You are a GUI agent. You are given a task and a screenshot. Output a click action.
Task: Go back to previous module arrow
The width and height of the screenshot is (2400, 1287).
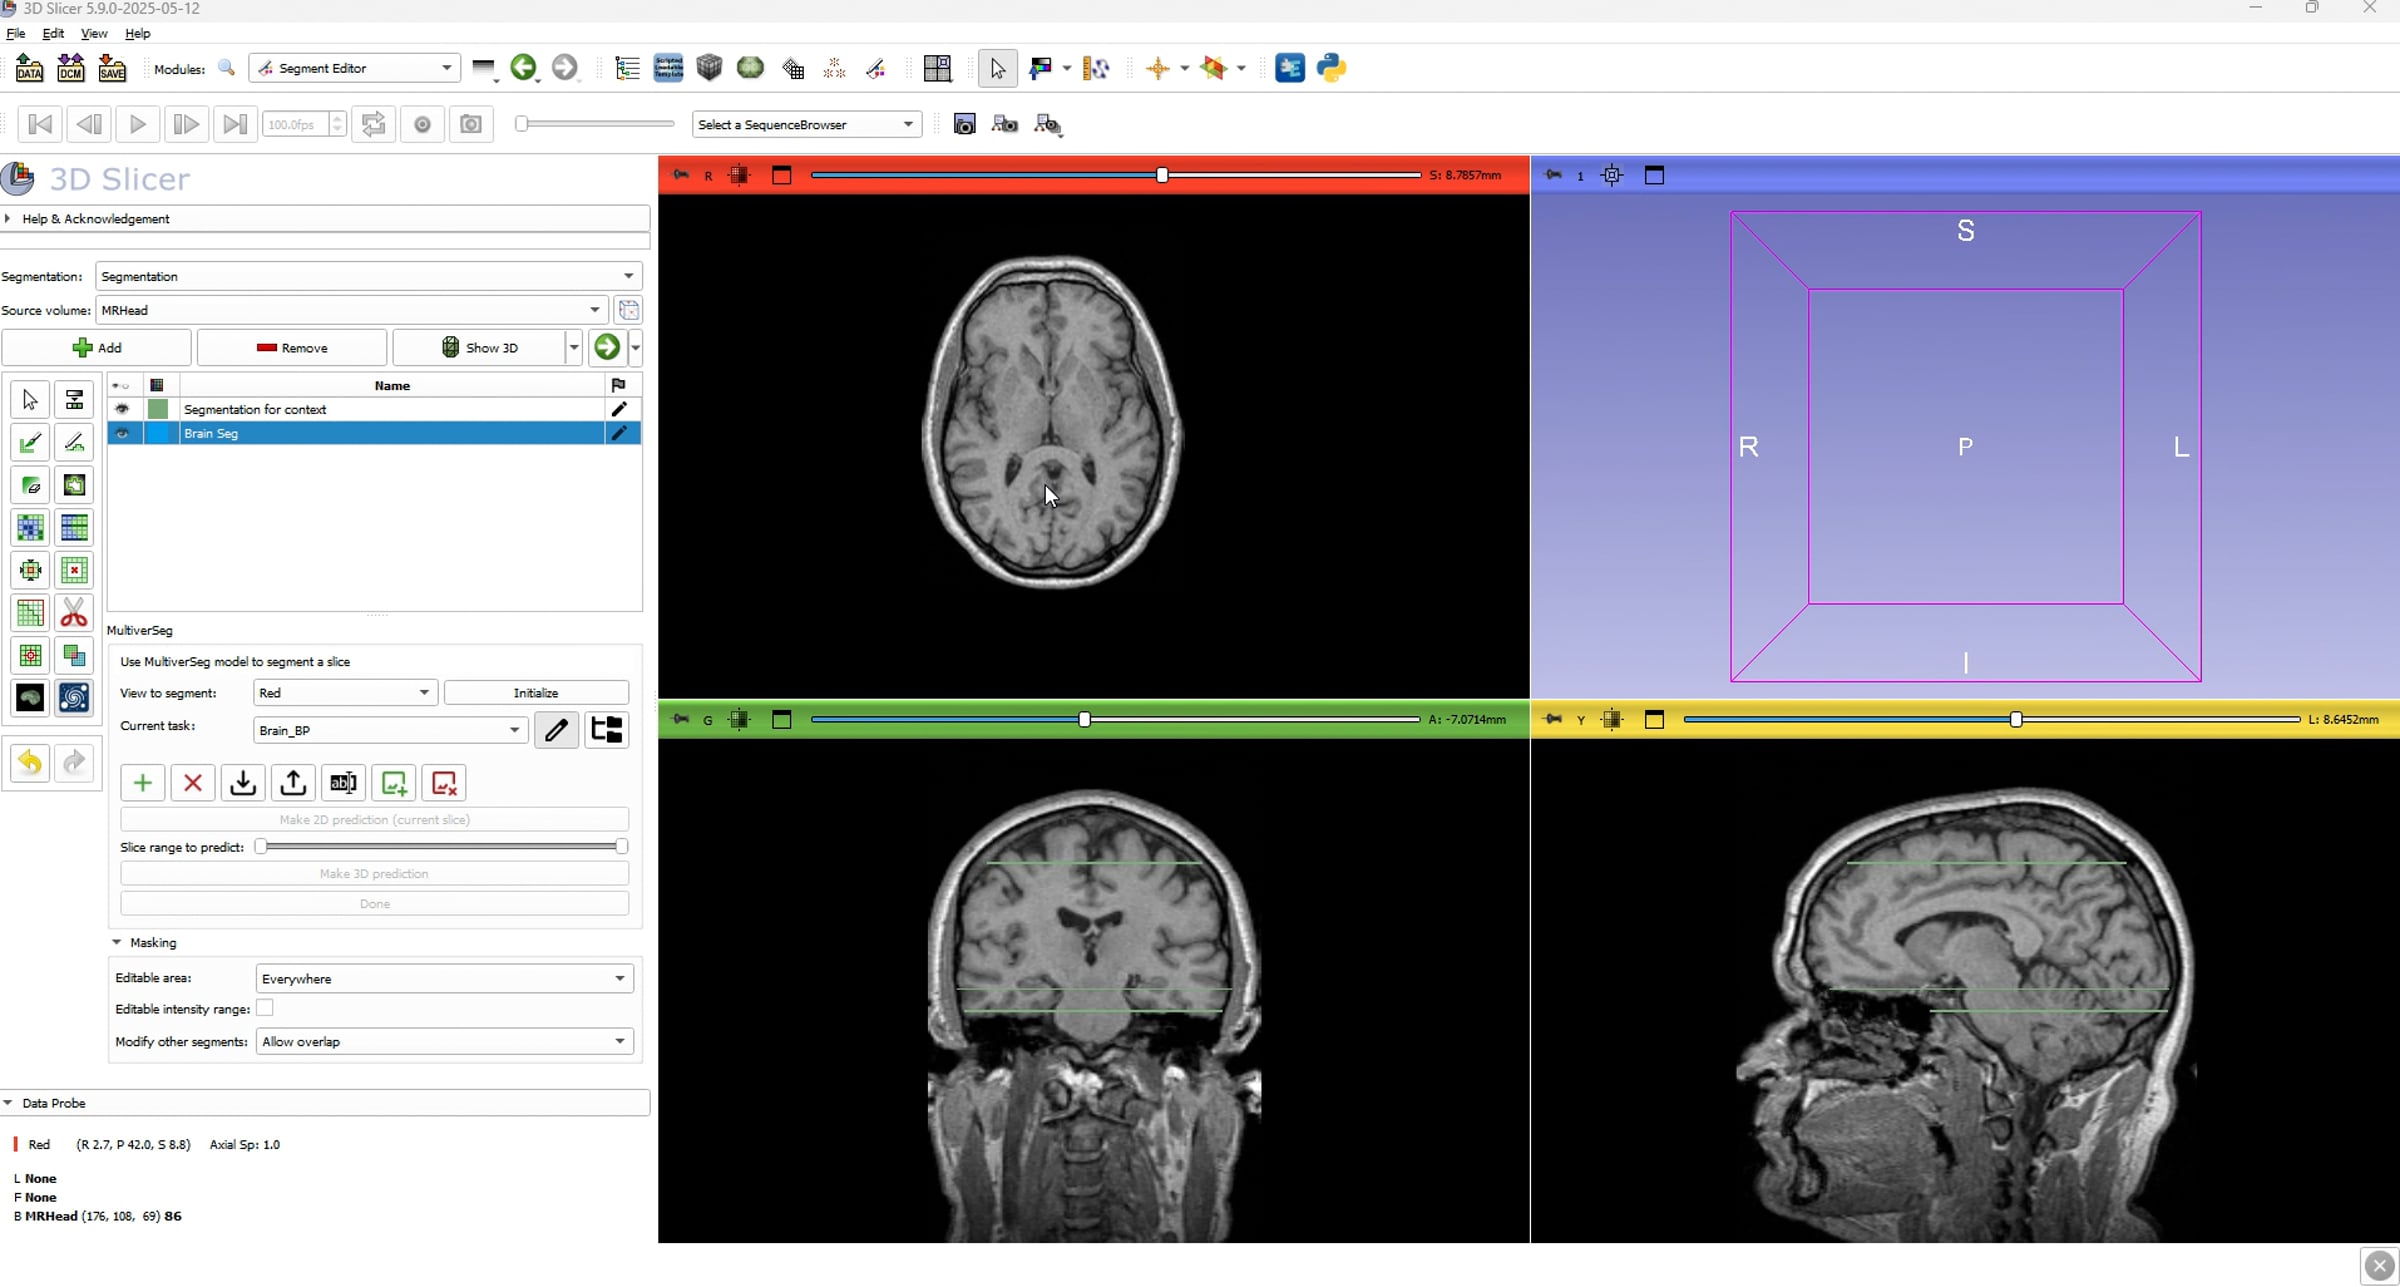click(x=523, y=68)
